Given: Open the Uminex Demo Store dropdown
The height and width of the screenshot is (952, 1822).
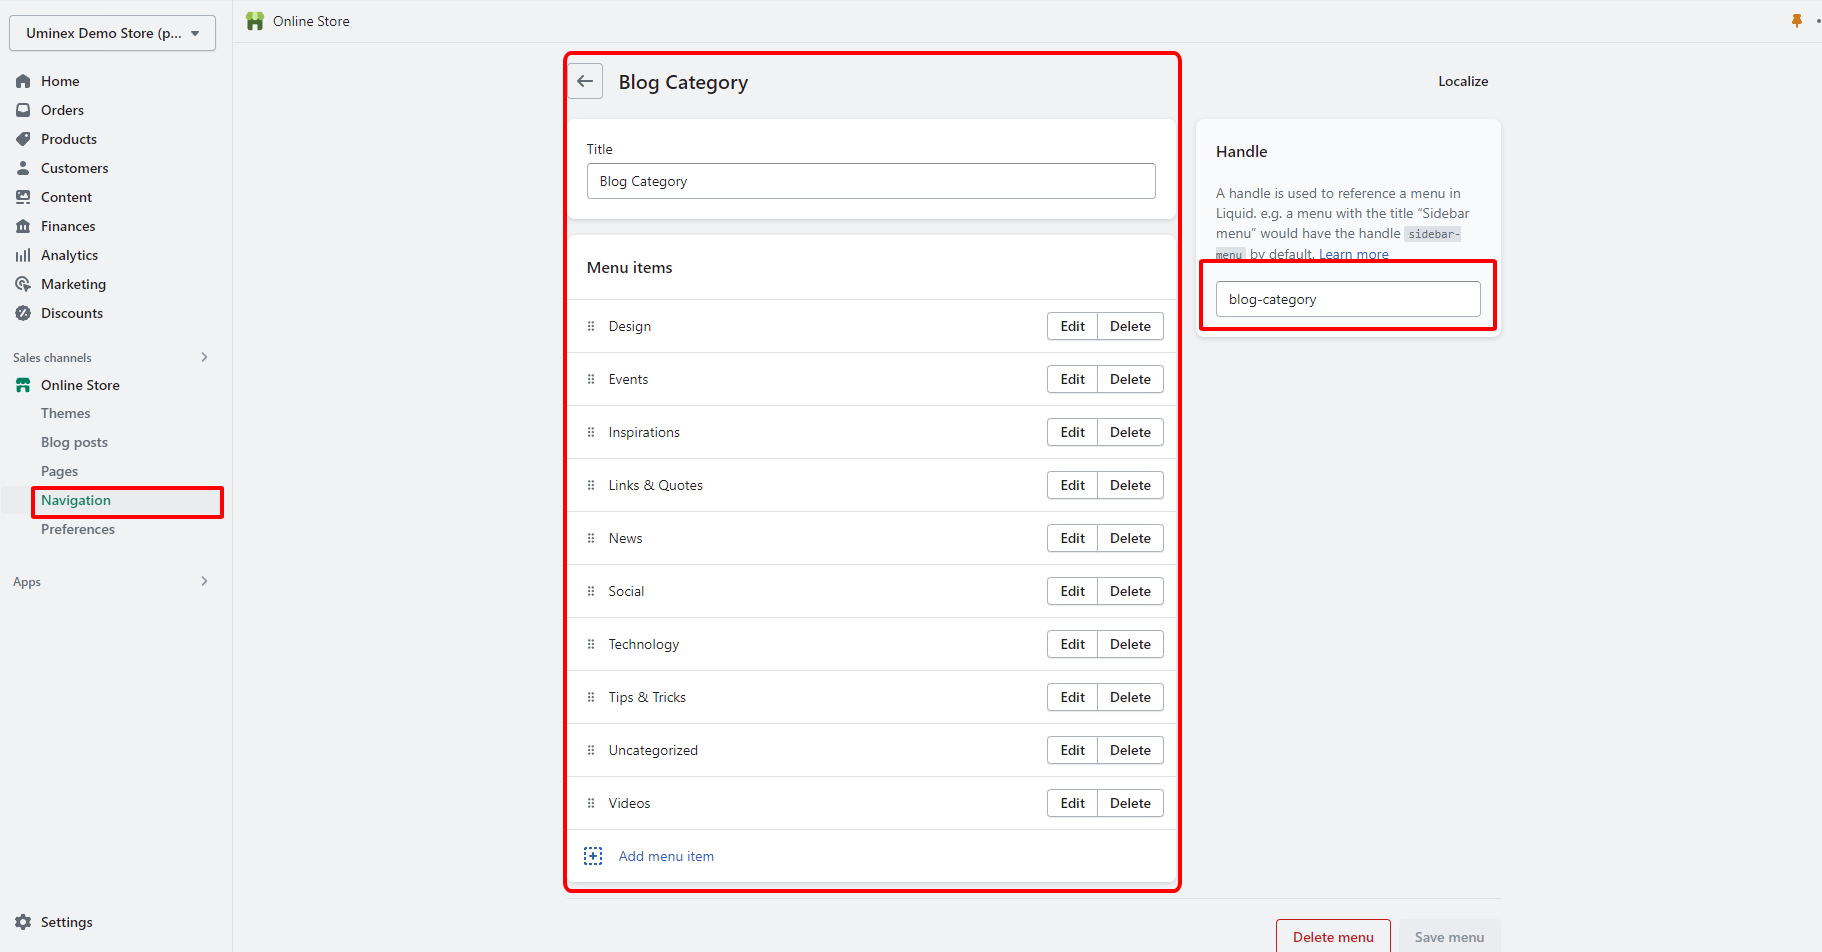Looking at the screenshot, I should pyautogui.click(x=112, y=33).
